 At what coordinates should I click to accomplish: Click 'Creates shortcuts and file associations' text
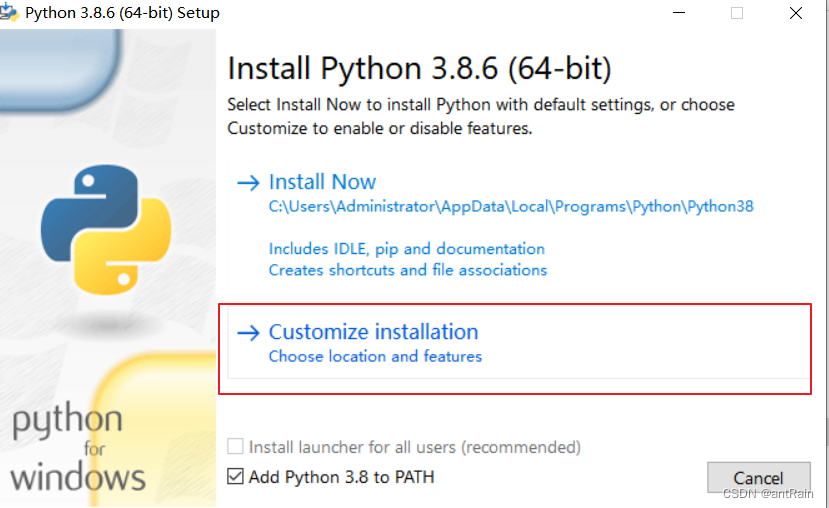408,270
